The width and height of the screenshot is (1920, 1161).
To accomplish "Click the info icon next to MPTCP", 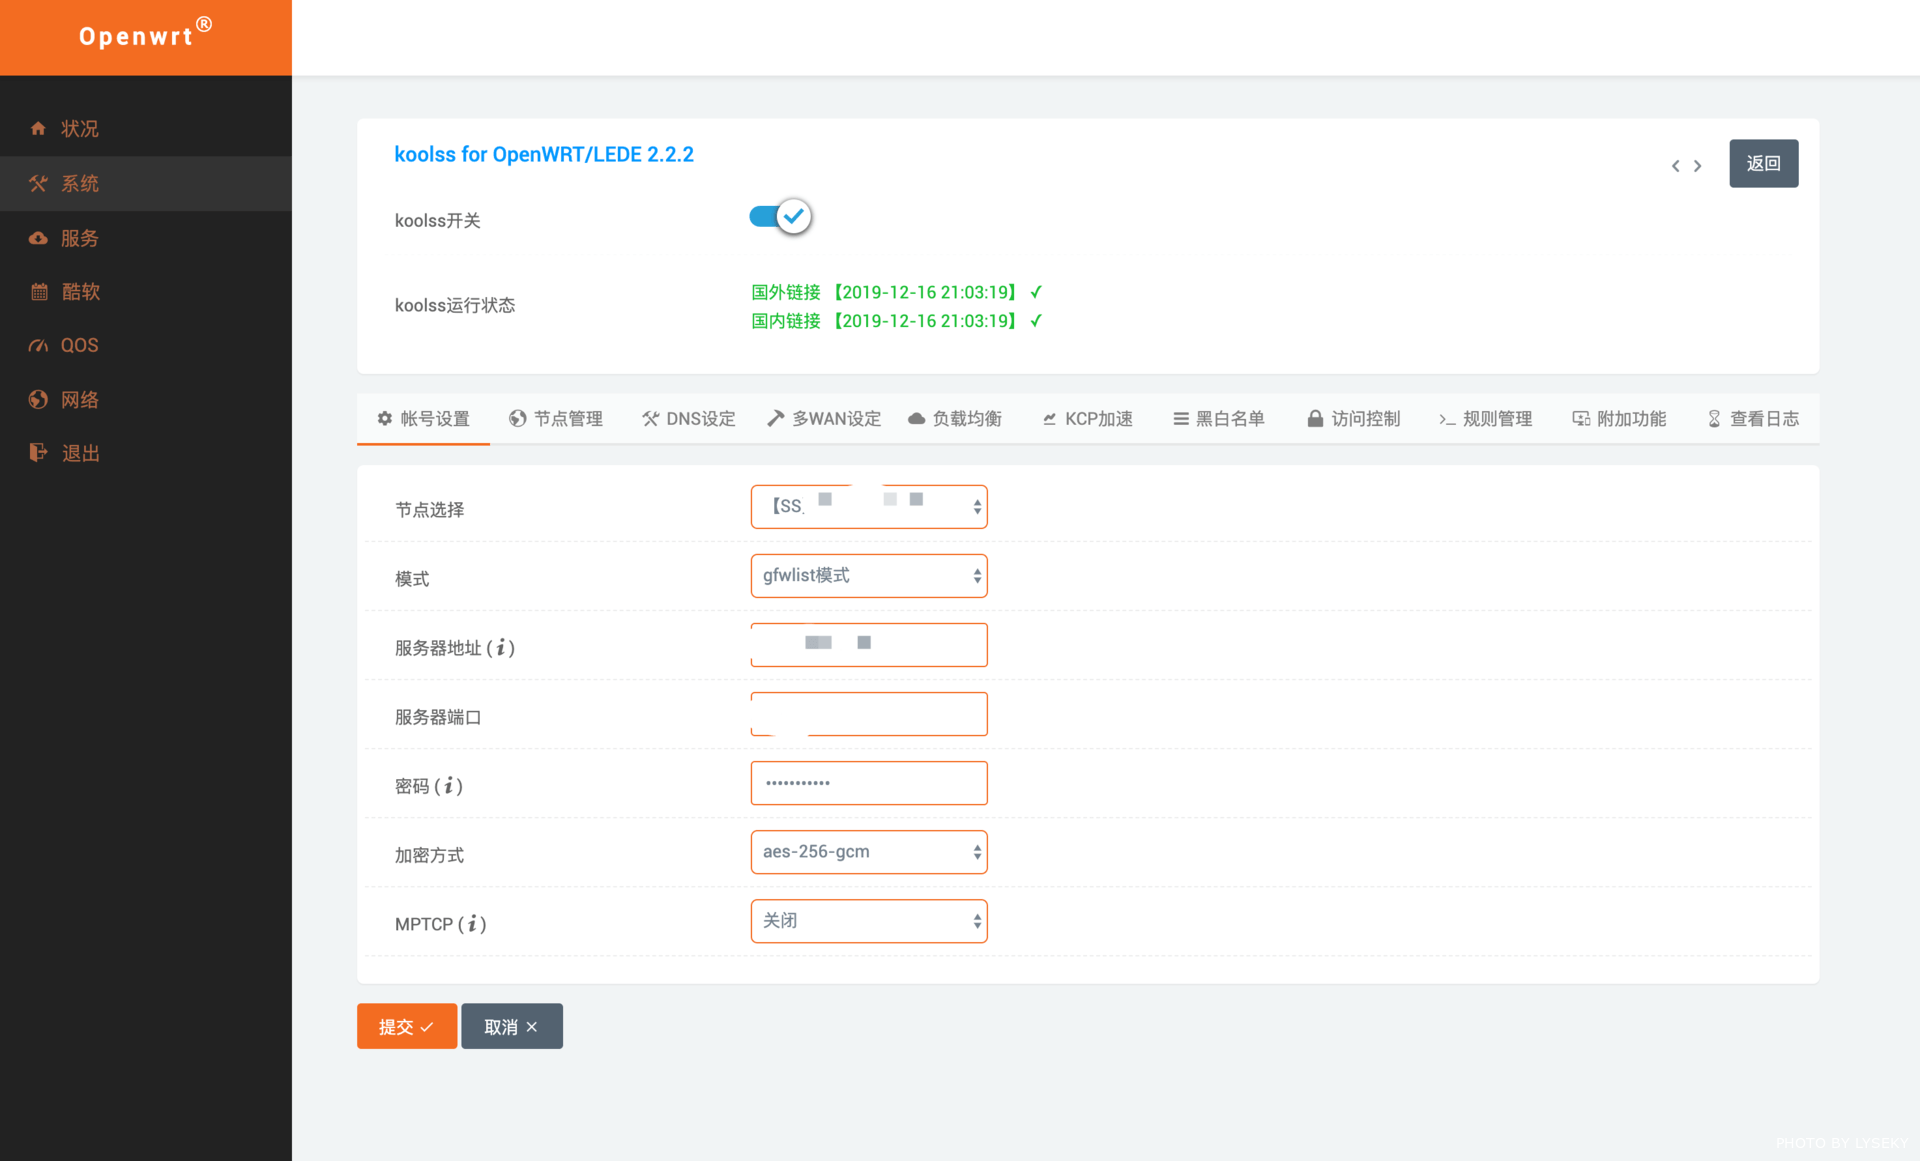I will click(x=473, y=924).
